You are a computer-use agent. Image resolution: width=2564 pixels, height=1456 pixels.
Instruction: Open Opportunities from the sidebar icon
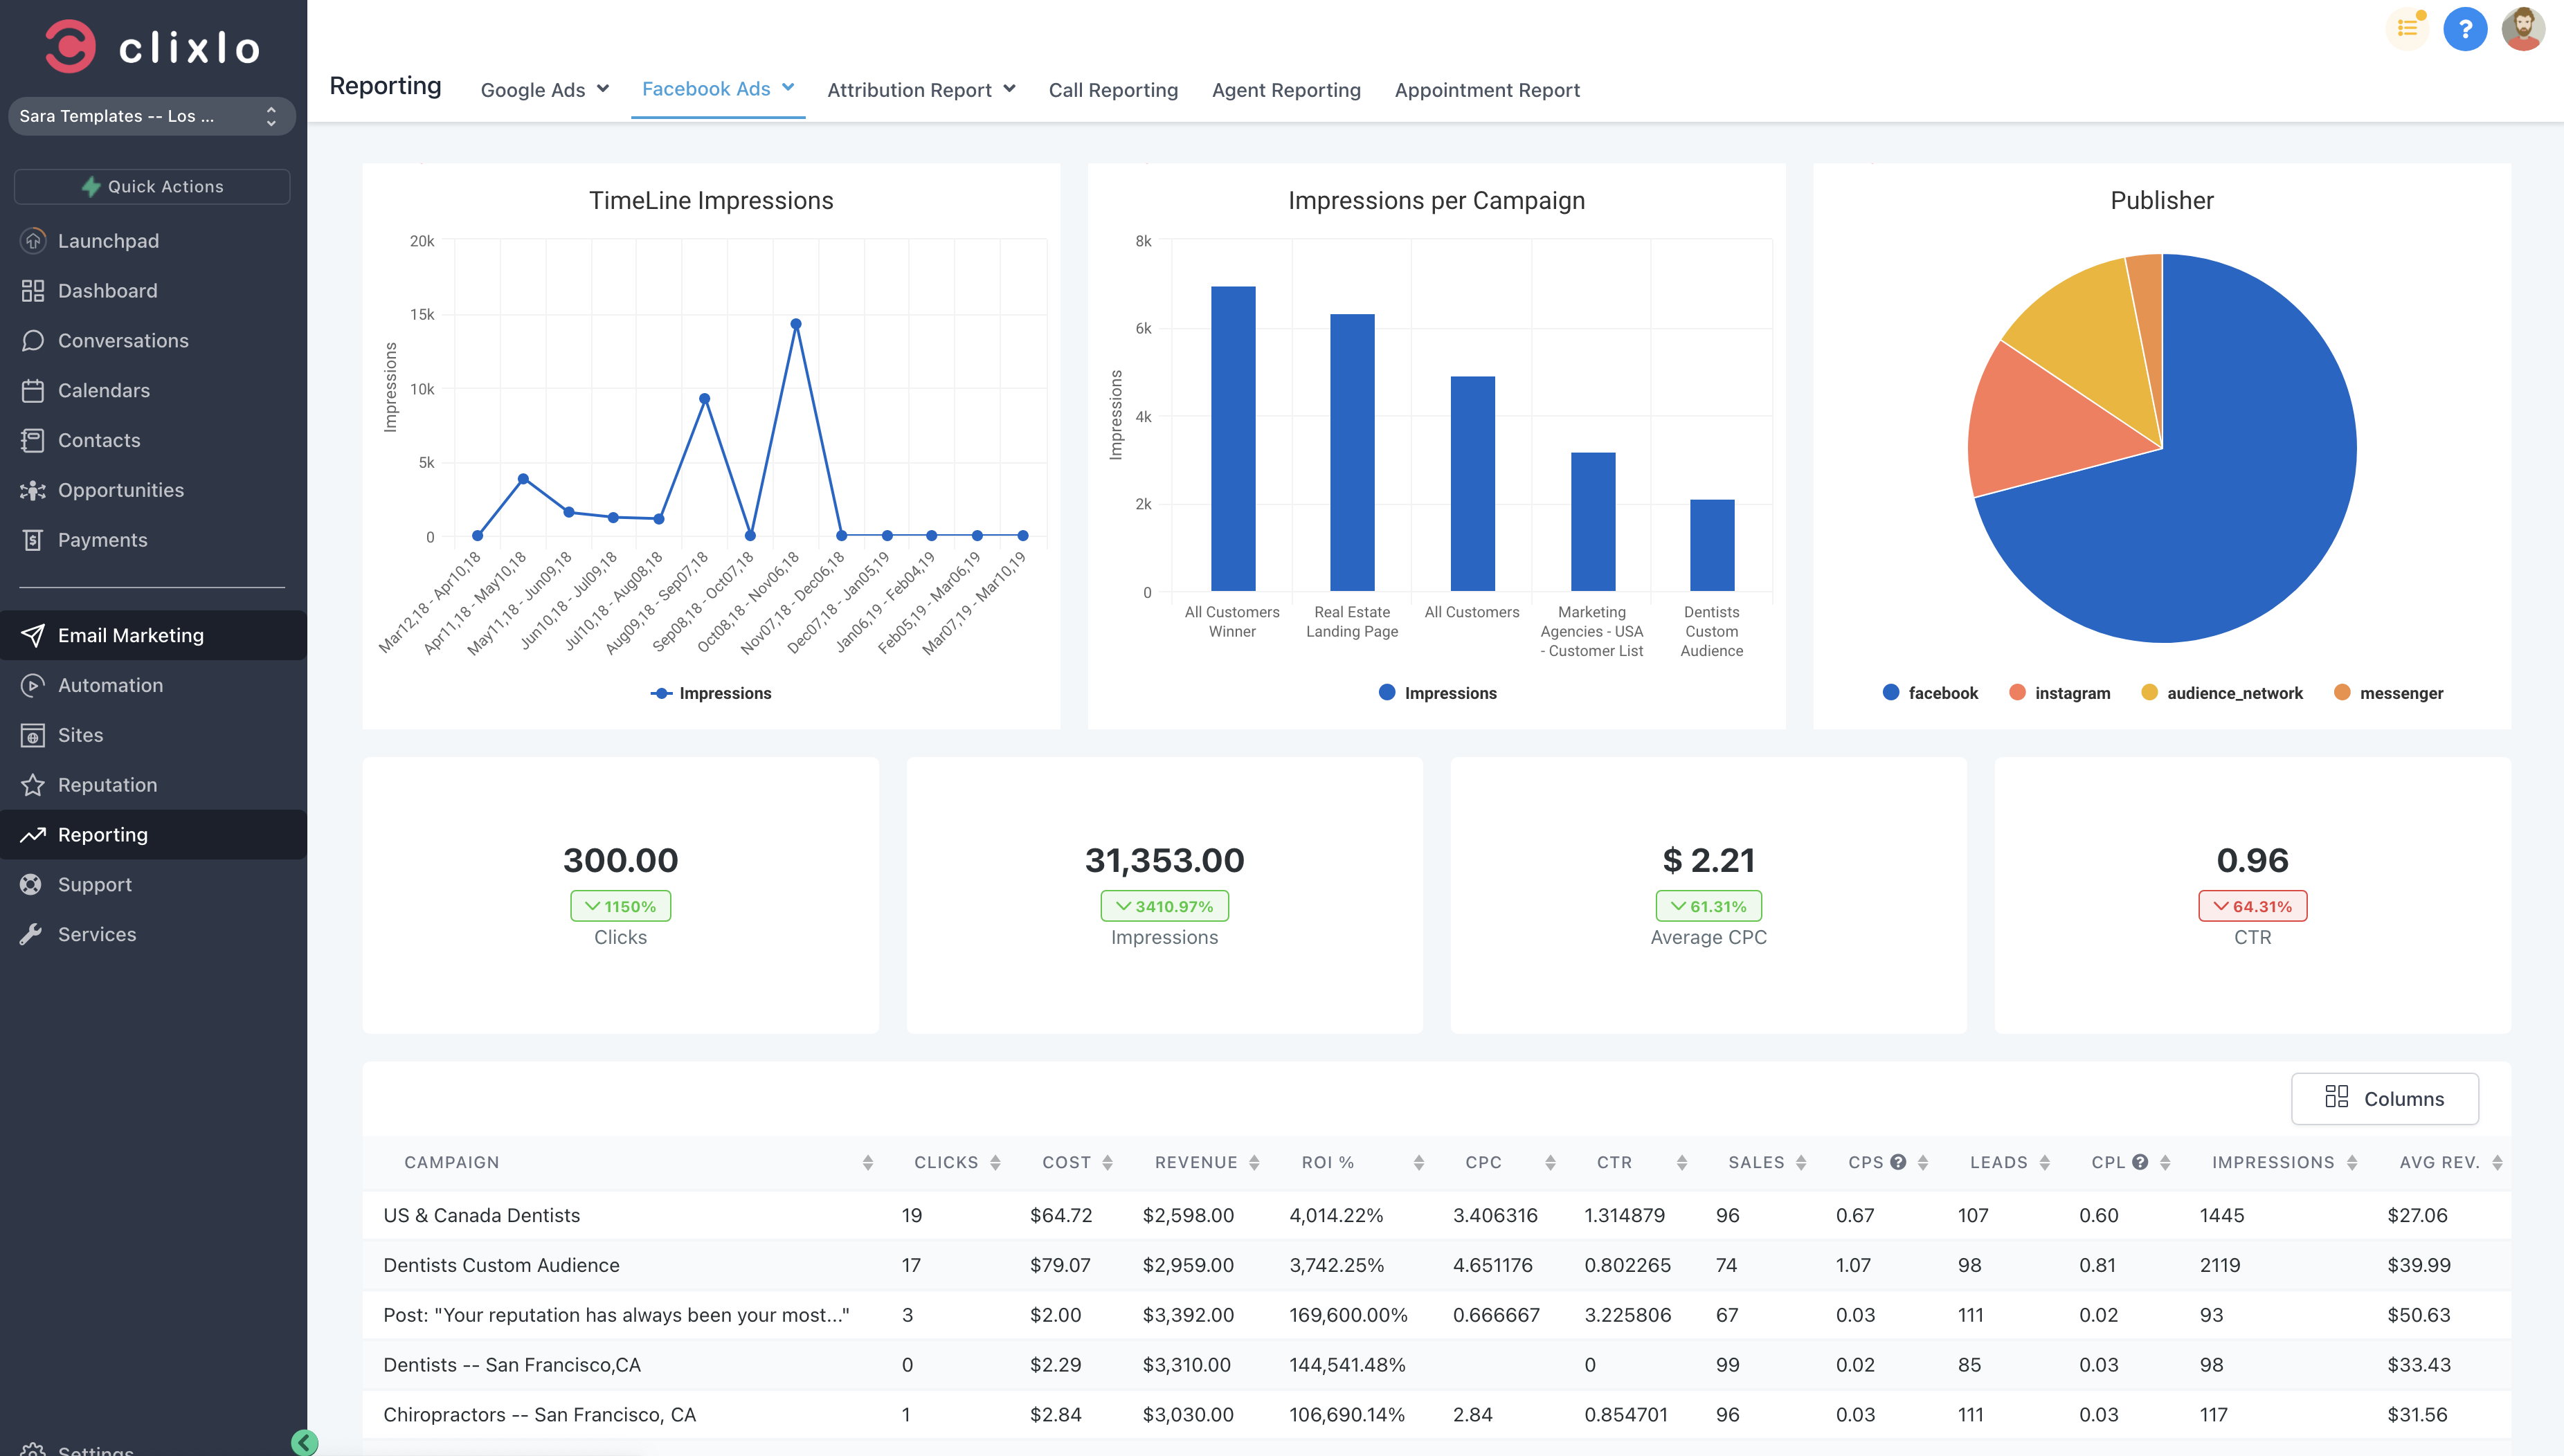(33, 490)
